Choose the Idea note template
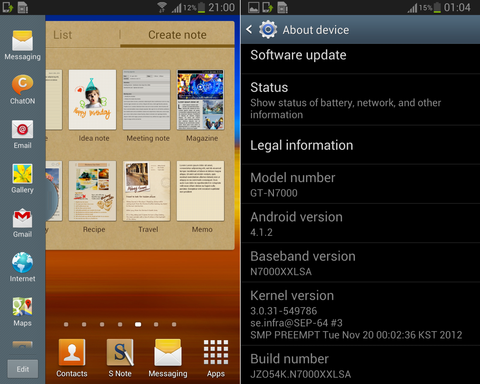 coord(93,106)
